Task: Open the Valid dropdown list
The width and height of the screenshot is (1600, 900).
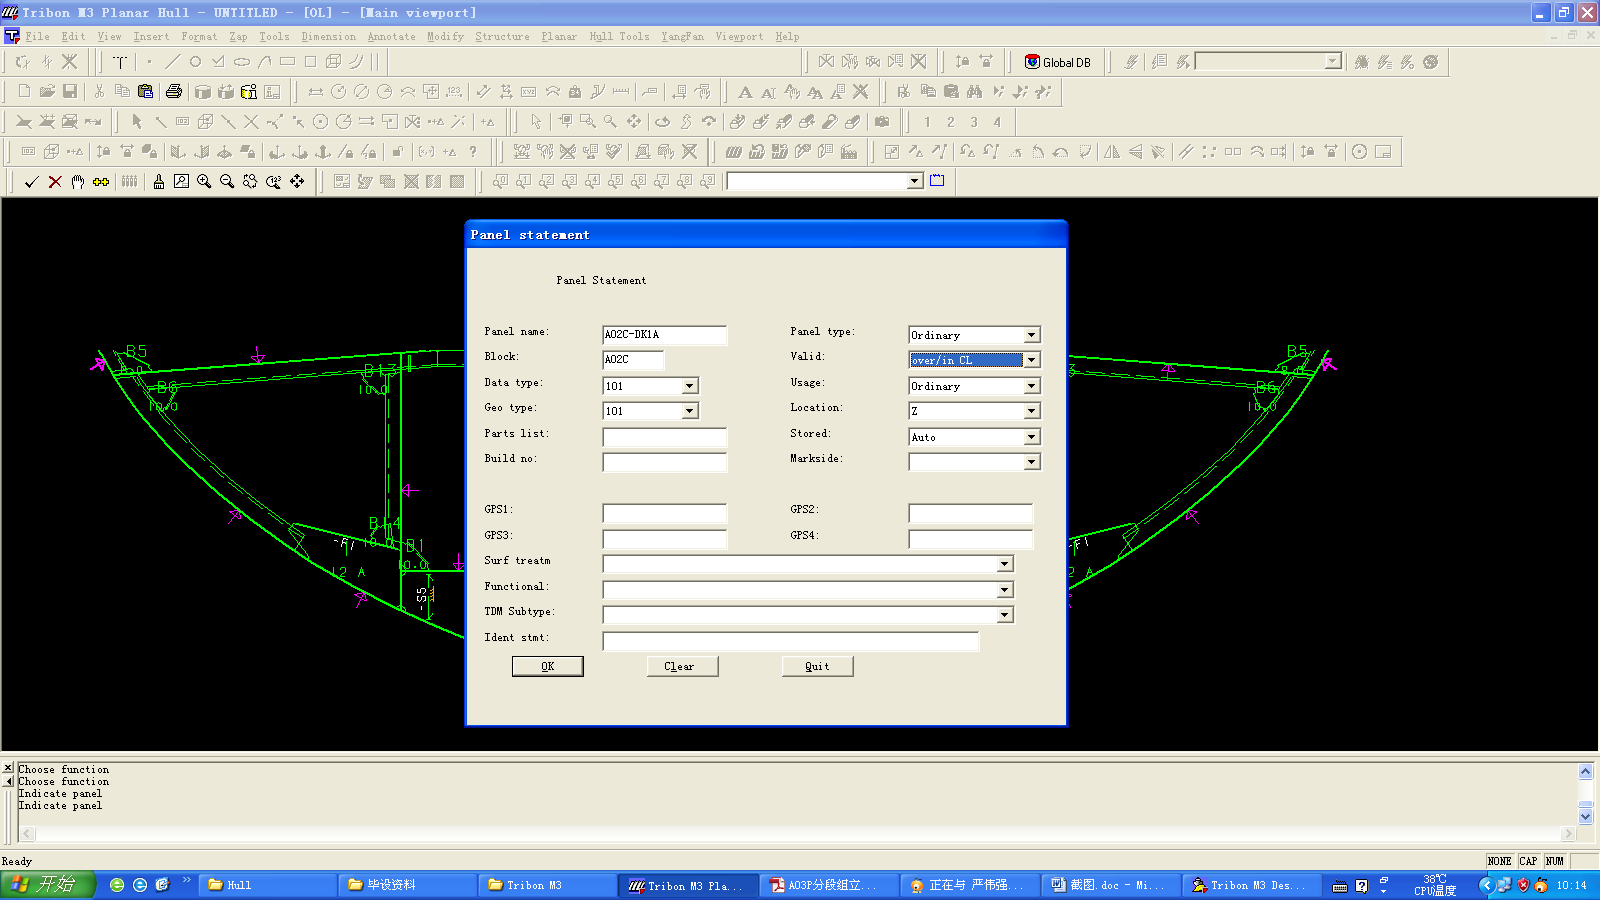Action: pos(1031,360)
